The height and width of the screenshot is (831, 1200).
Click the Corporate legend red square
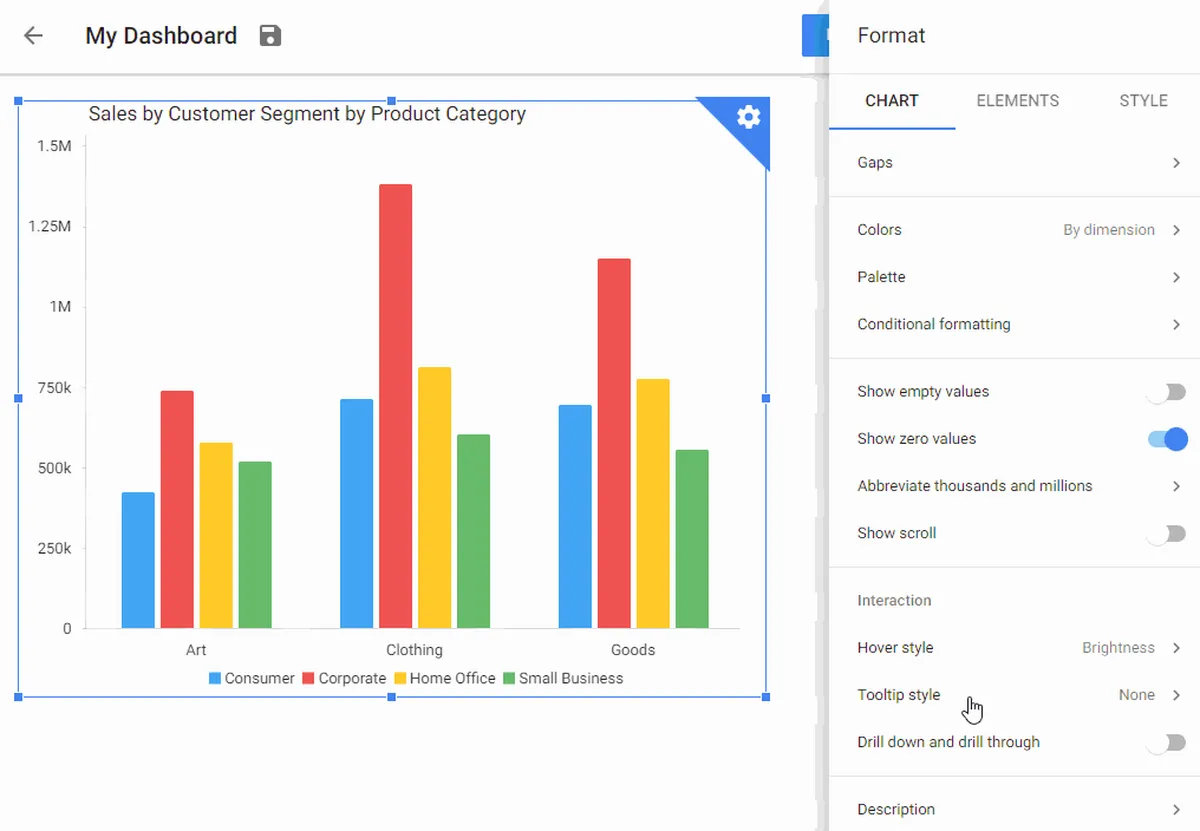(x=308, y=678)
